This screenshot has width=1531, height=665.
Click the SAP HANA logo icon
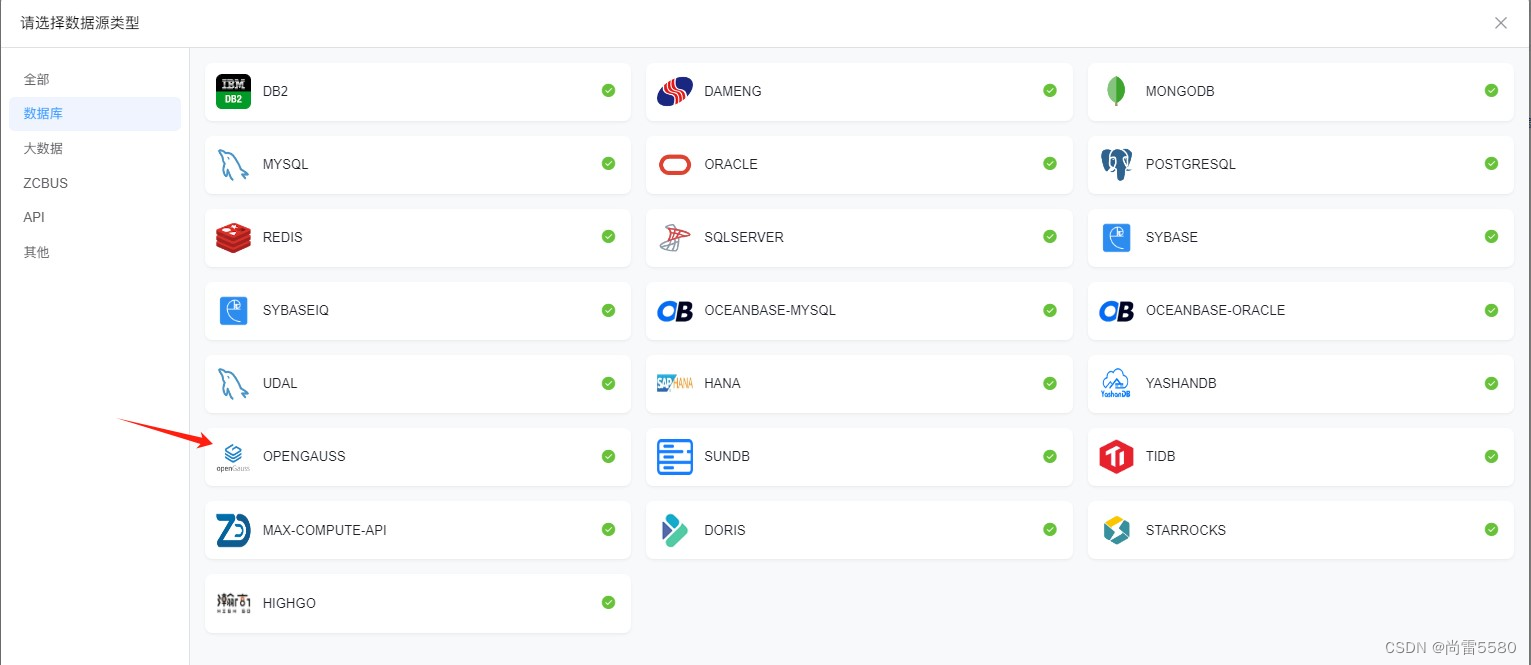click(675, 383)
